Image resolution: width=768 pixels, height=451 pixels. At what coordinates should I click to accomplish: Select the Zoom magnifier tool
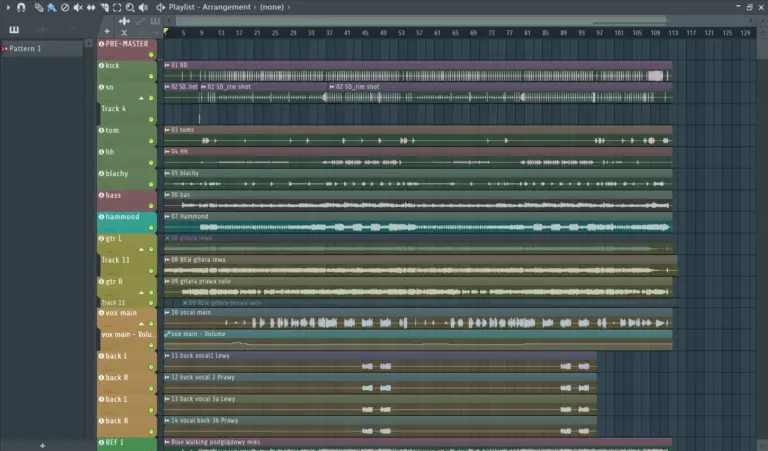pos(130,7)
